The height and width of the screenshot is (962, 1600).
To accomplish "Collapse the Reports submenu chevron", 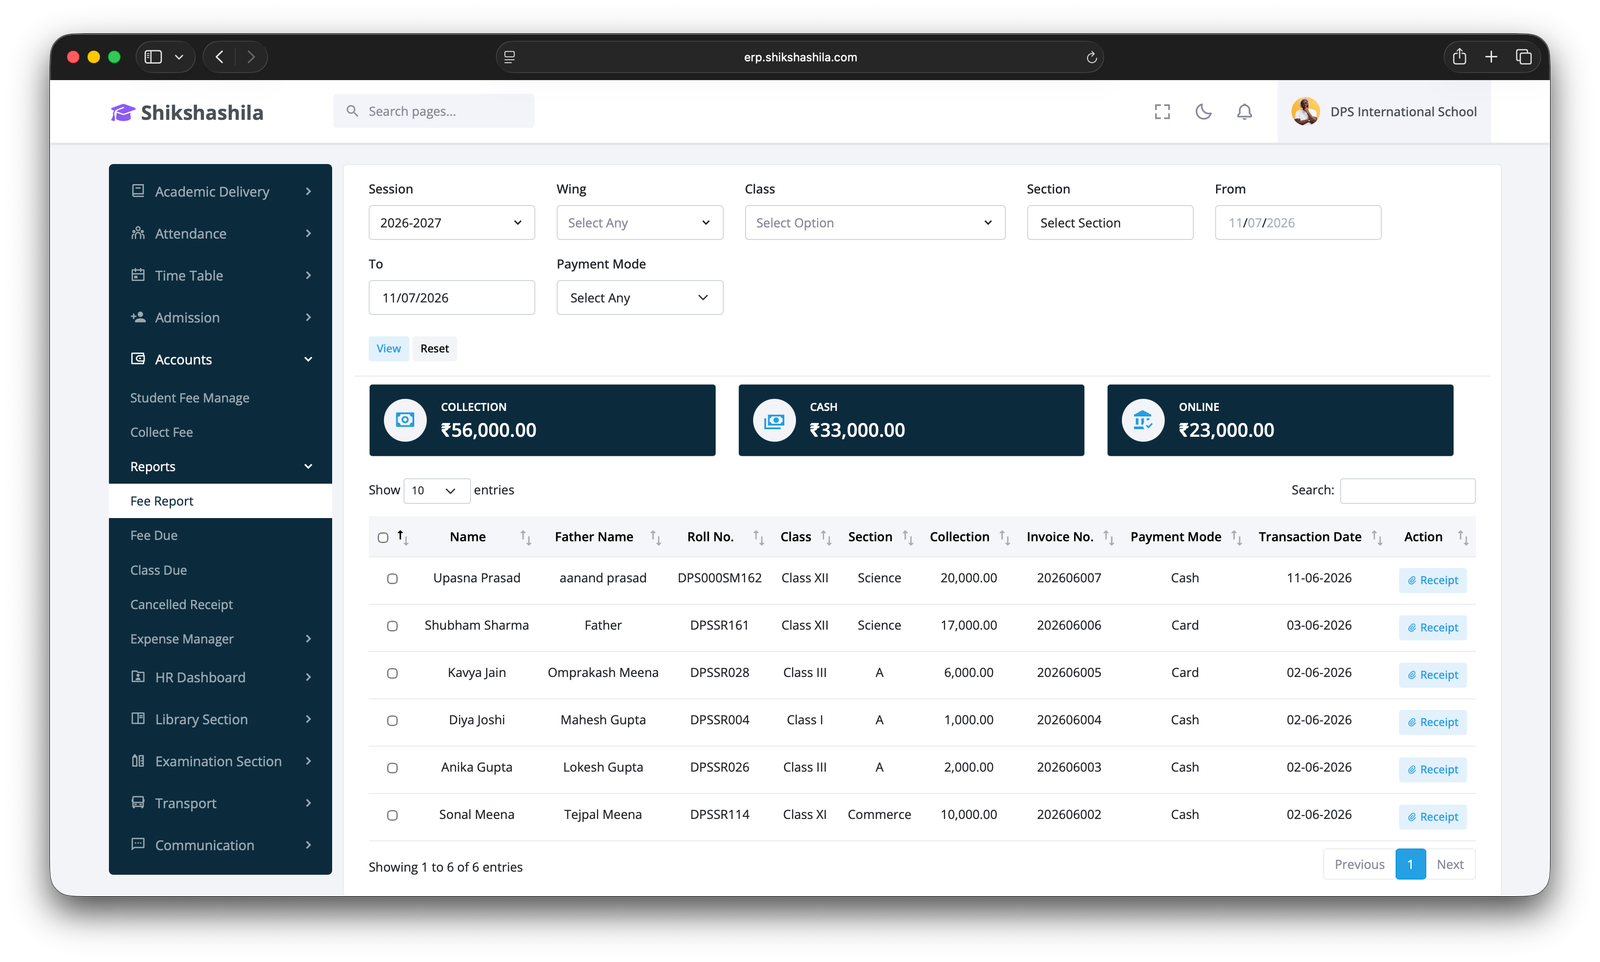I will click(x=308, y=467).
